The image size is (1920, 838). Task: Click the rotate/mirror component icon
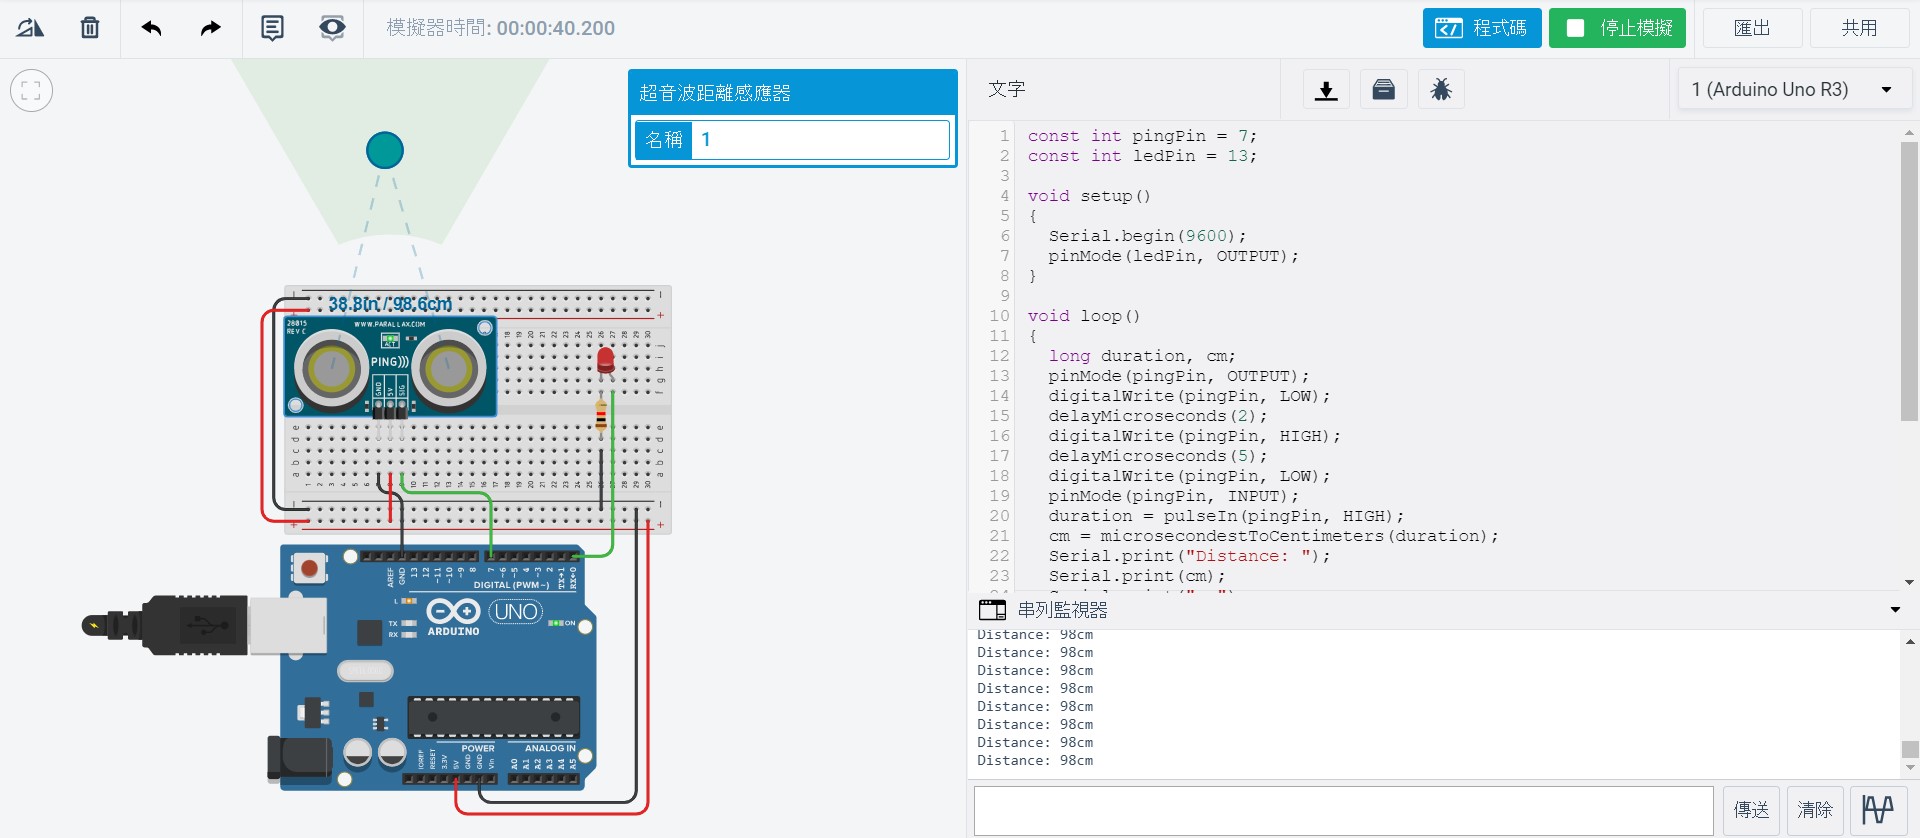pos(30,28)
